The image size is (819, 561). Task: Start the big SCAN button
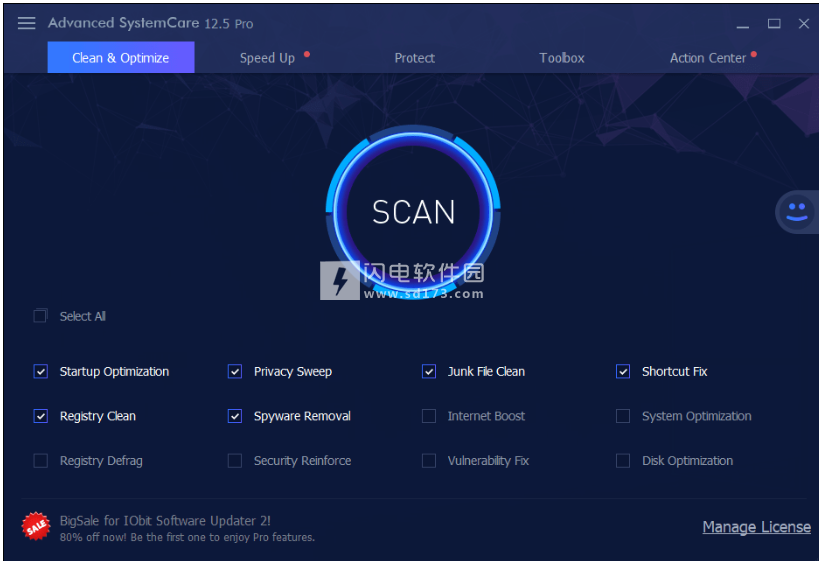tap(413, 212)
